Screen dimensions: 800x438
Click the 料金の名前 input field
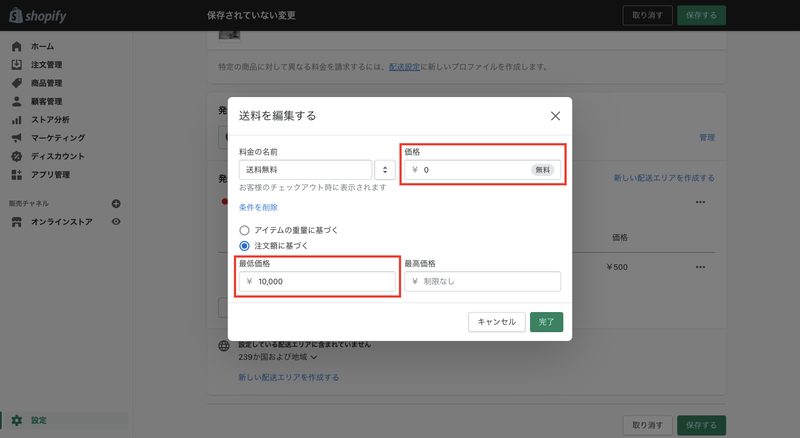(305, 169)
